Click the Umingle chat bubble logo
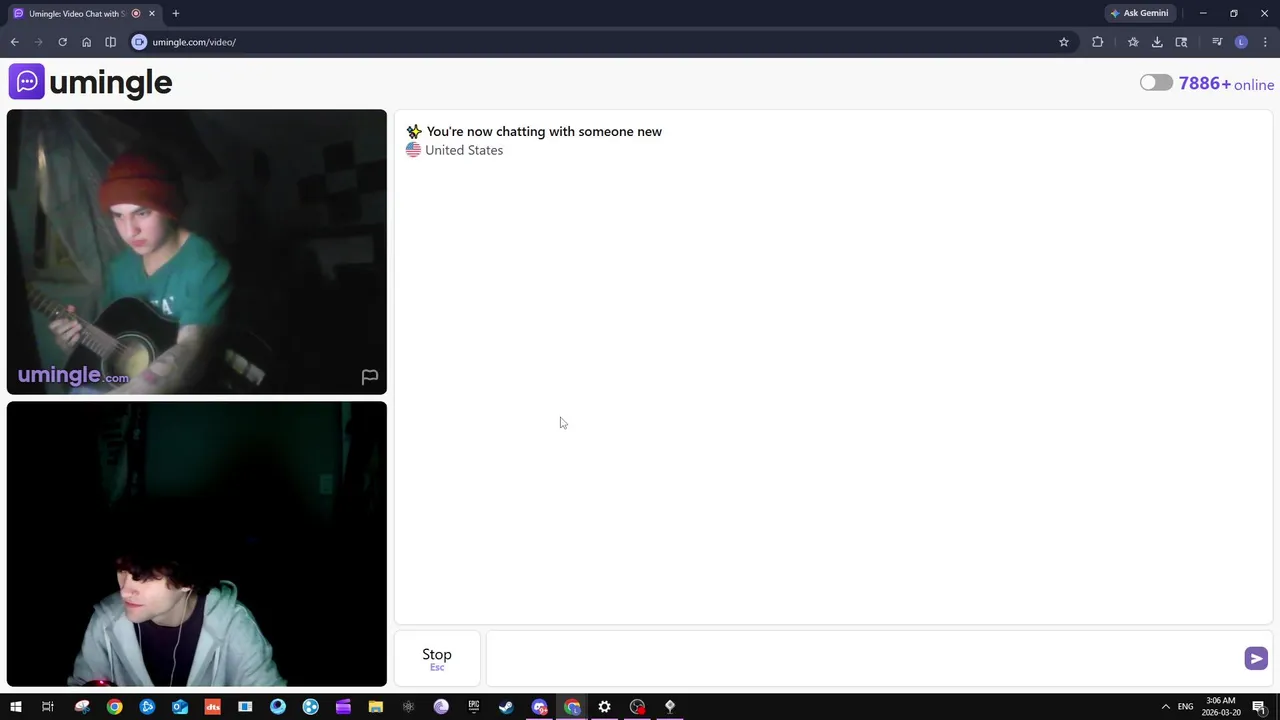The height and width of the screenshot is (720, 1280). (x=27, y=82)
